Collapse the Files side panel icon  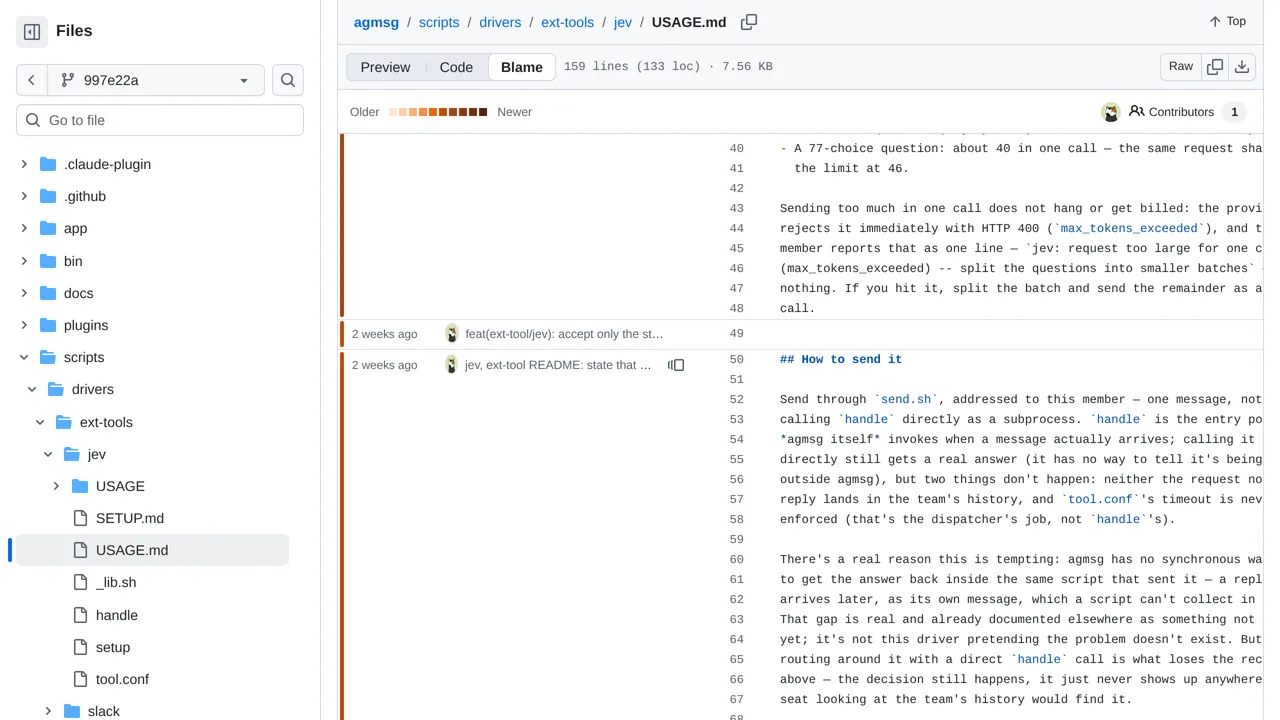point(32,32)
